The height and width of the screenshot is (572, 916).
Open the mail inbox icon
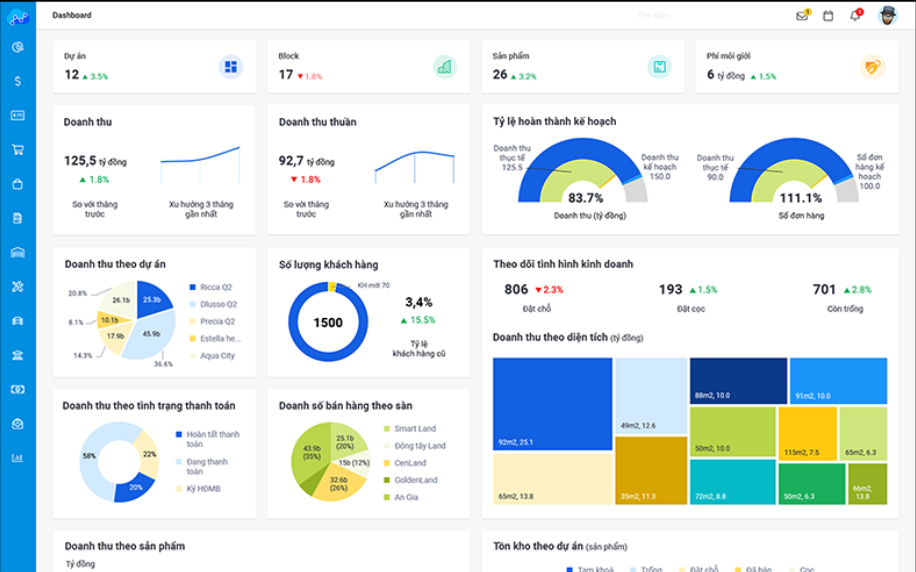click(801, 16)
